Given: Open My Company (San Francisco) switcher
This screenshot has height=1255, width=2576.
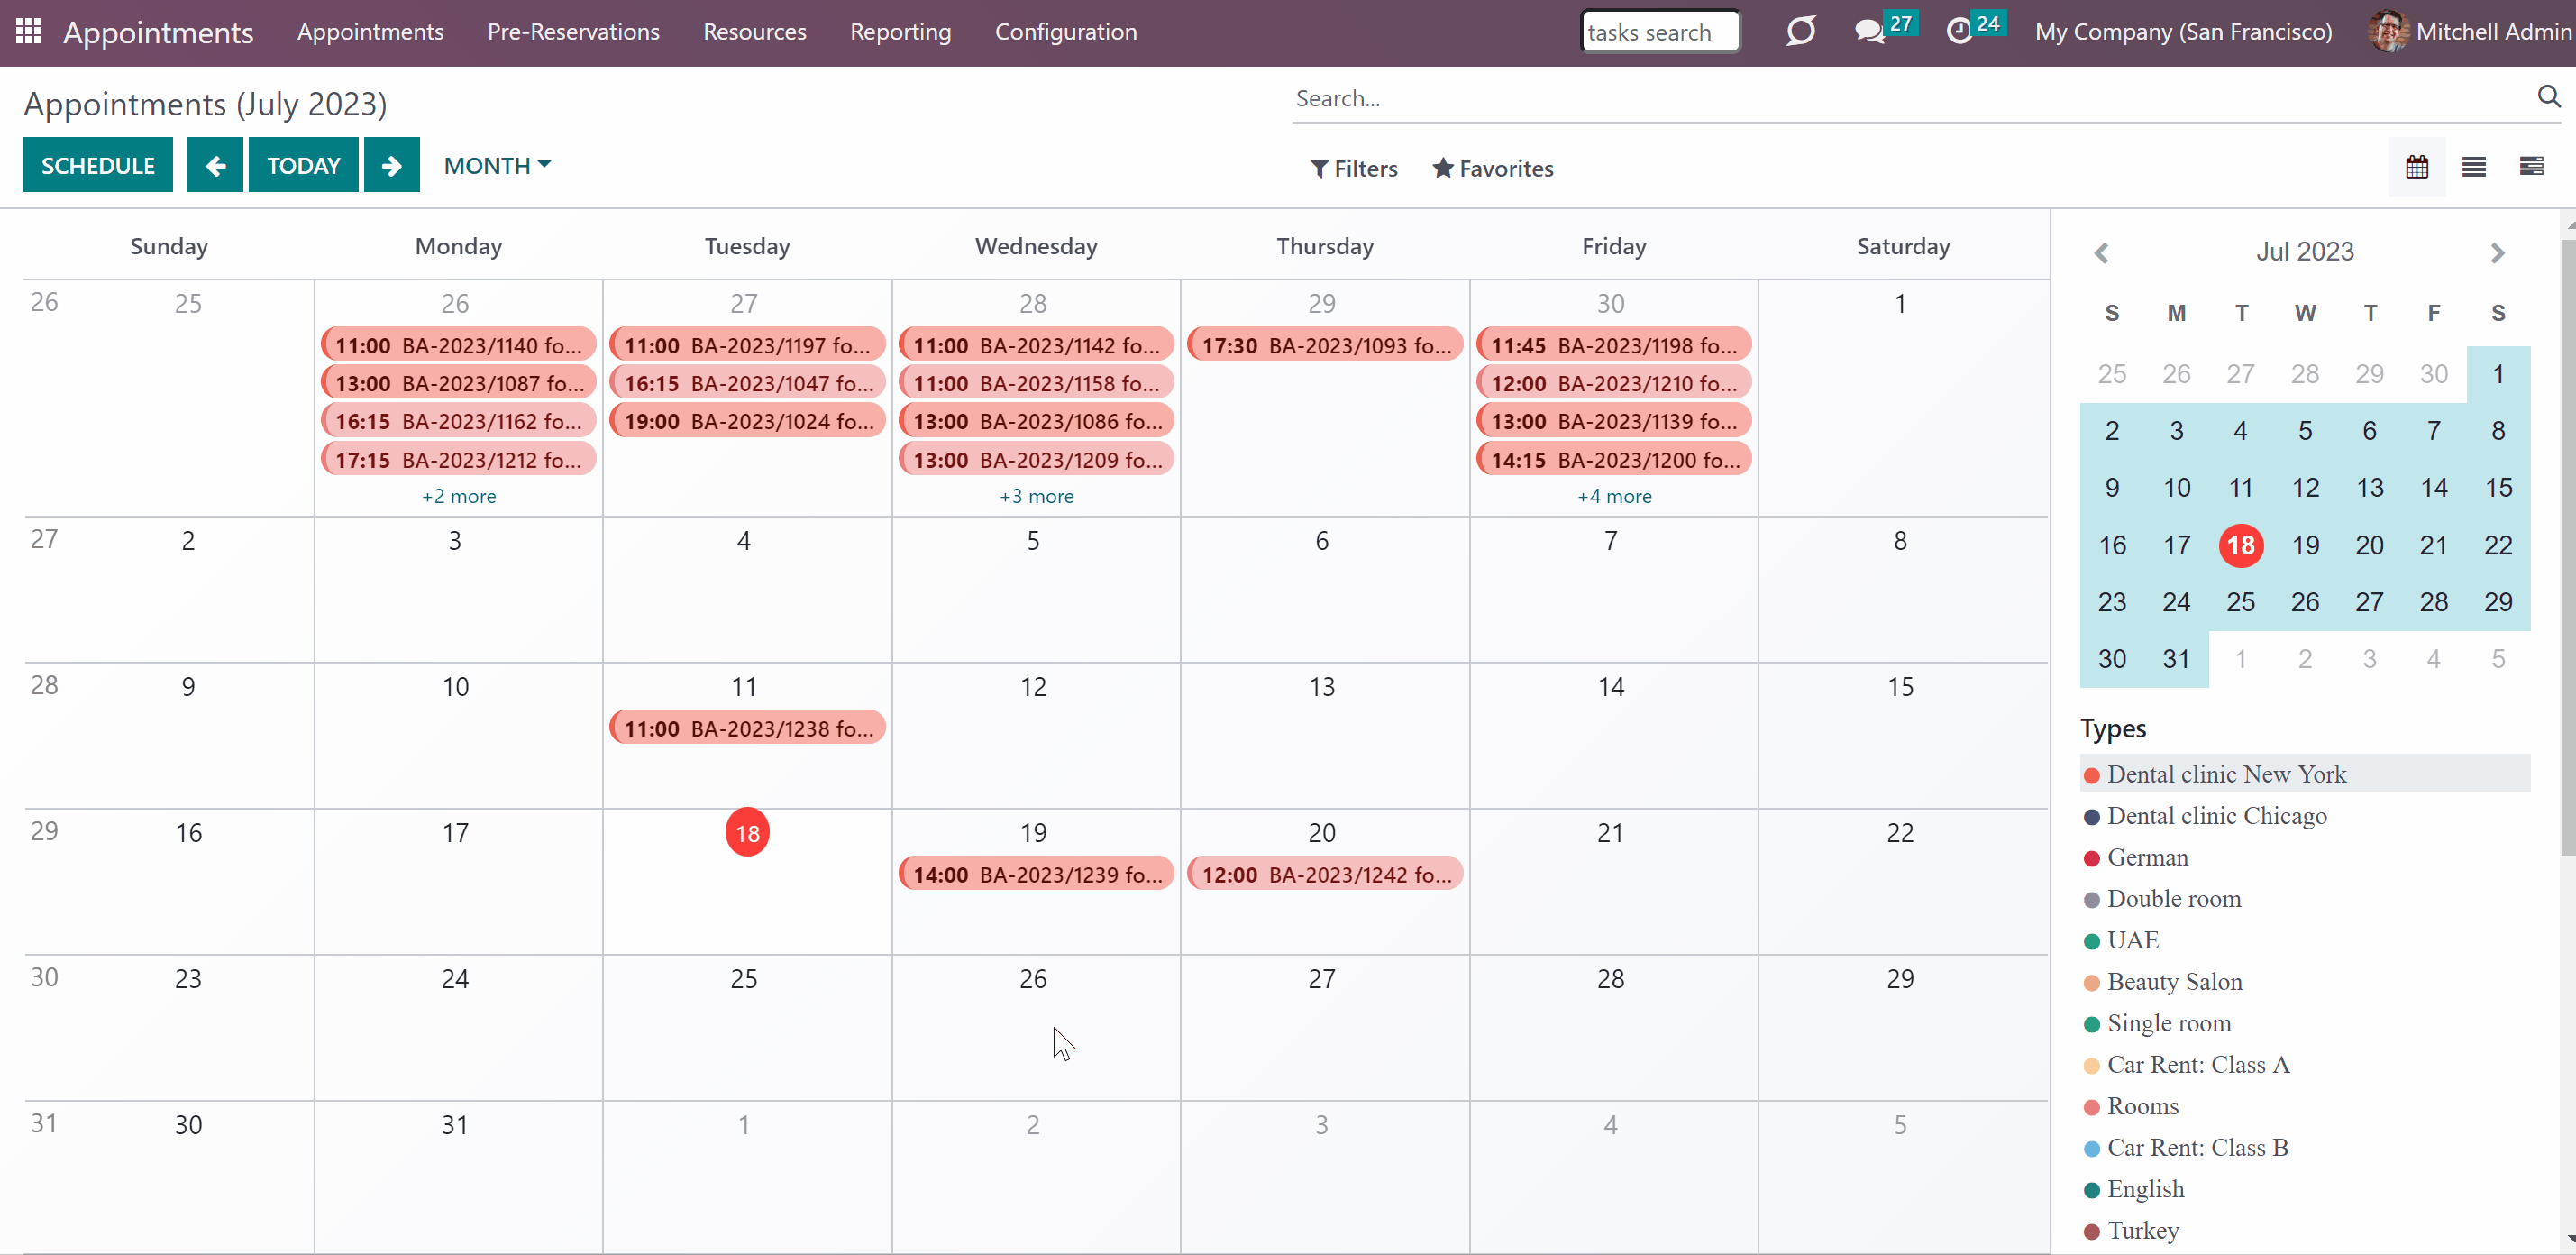Looking at the screenshot, I should click(2183, 31).
